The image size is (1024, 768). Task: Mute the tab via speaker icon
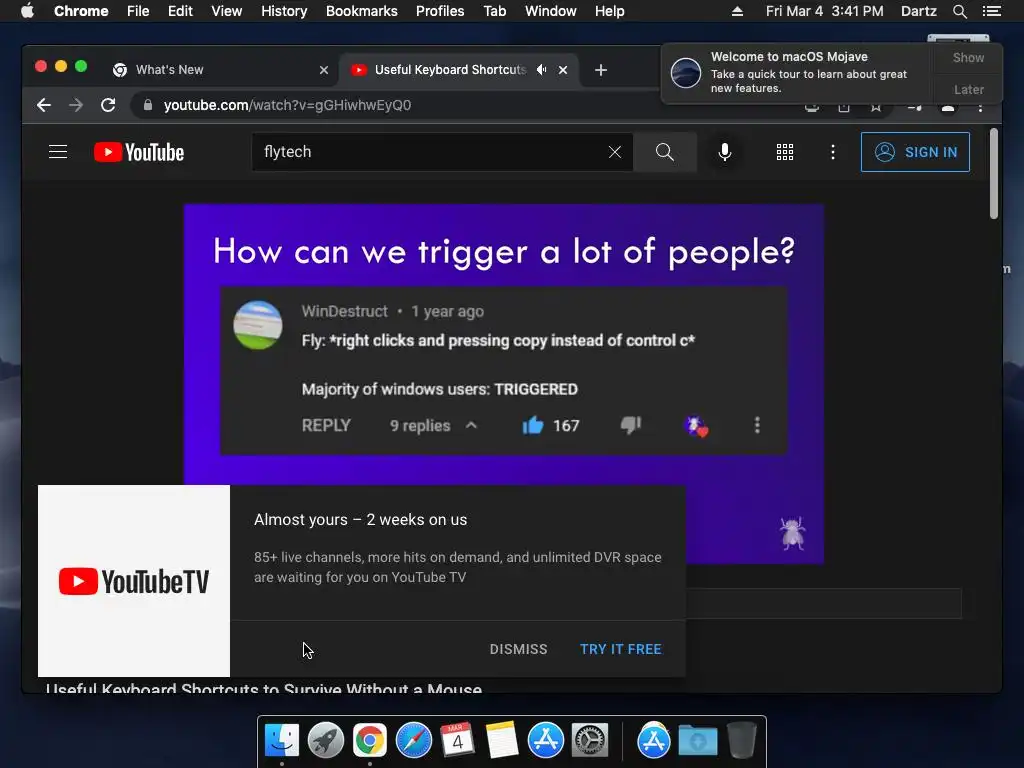(541, 70)
